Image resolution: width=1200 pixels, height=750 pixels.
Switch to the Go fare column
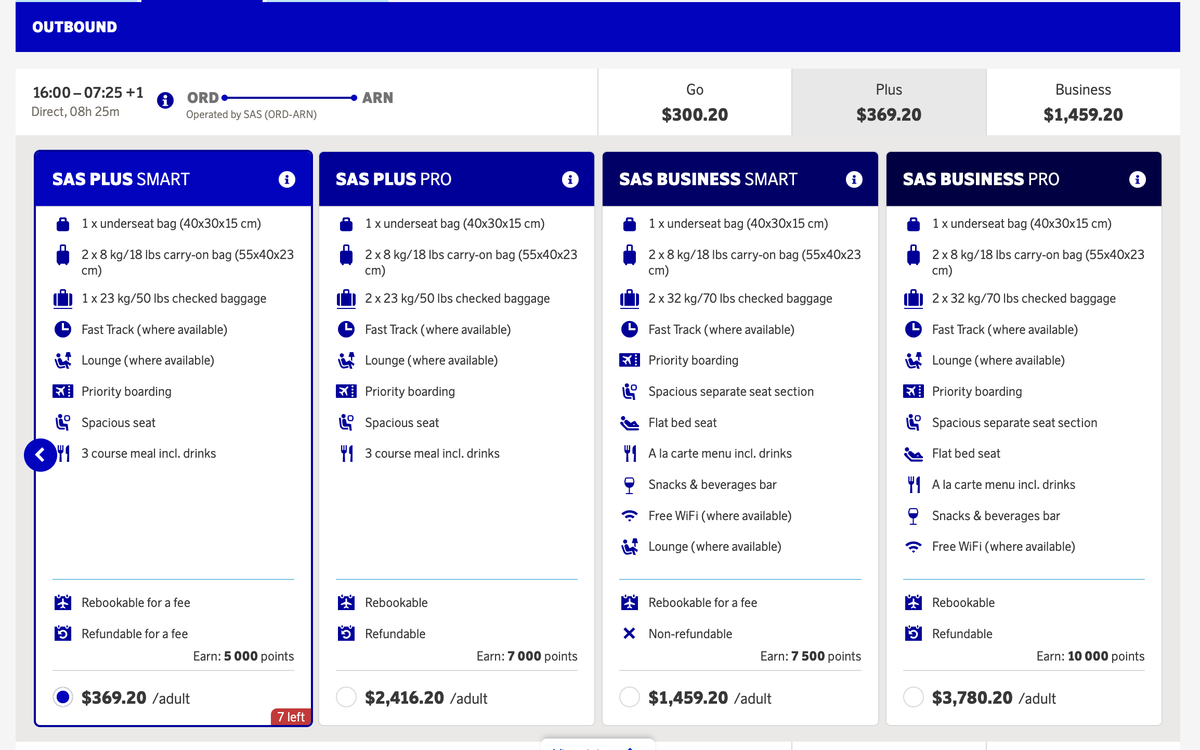[694, 101]
